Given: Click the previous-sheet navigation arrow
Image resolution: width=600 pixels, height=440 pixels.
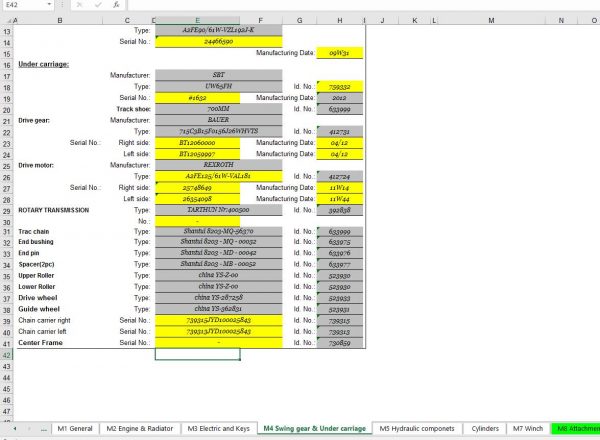Looking at the screenshot, I should 15,429.
